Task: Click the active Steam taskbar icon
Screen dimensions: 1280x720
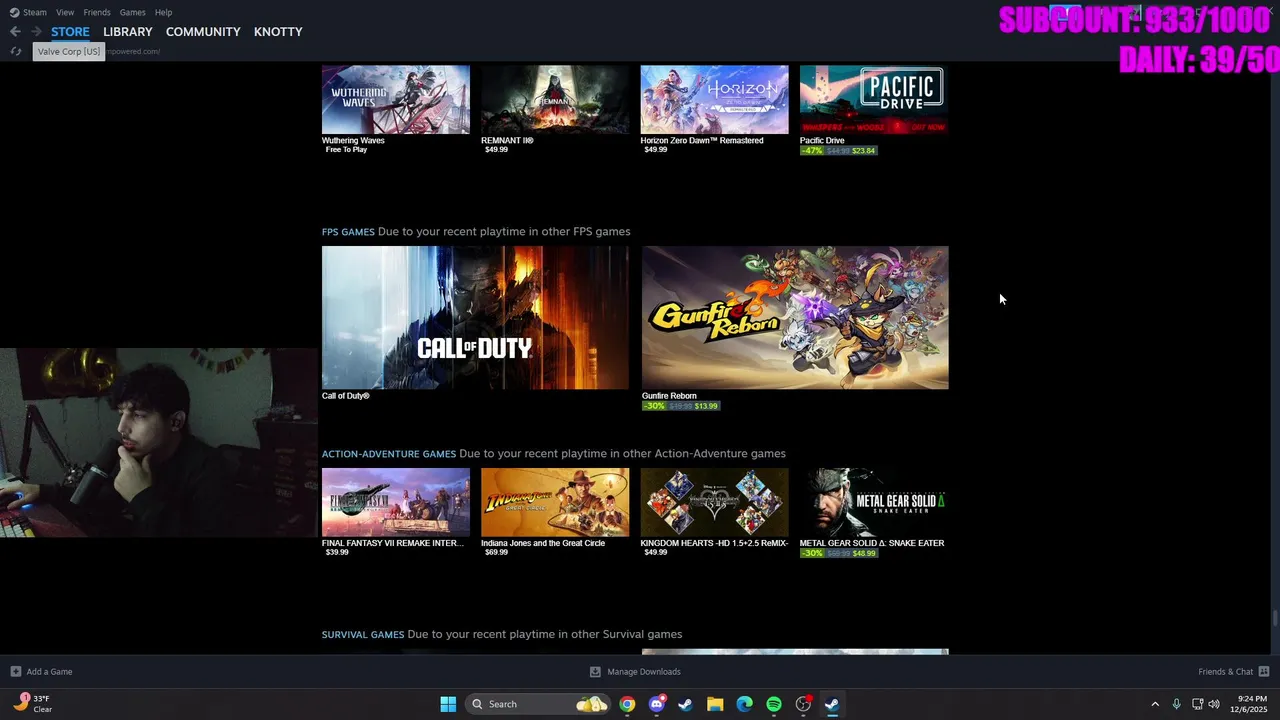Action: click(x=832, y=704)
